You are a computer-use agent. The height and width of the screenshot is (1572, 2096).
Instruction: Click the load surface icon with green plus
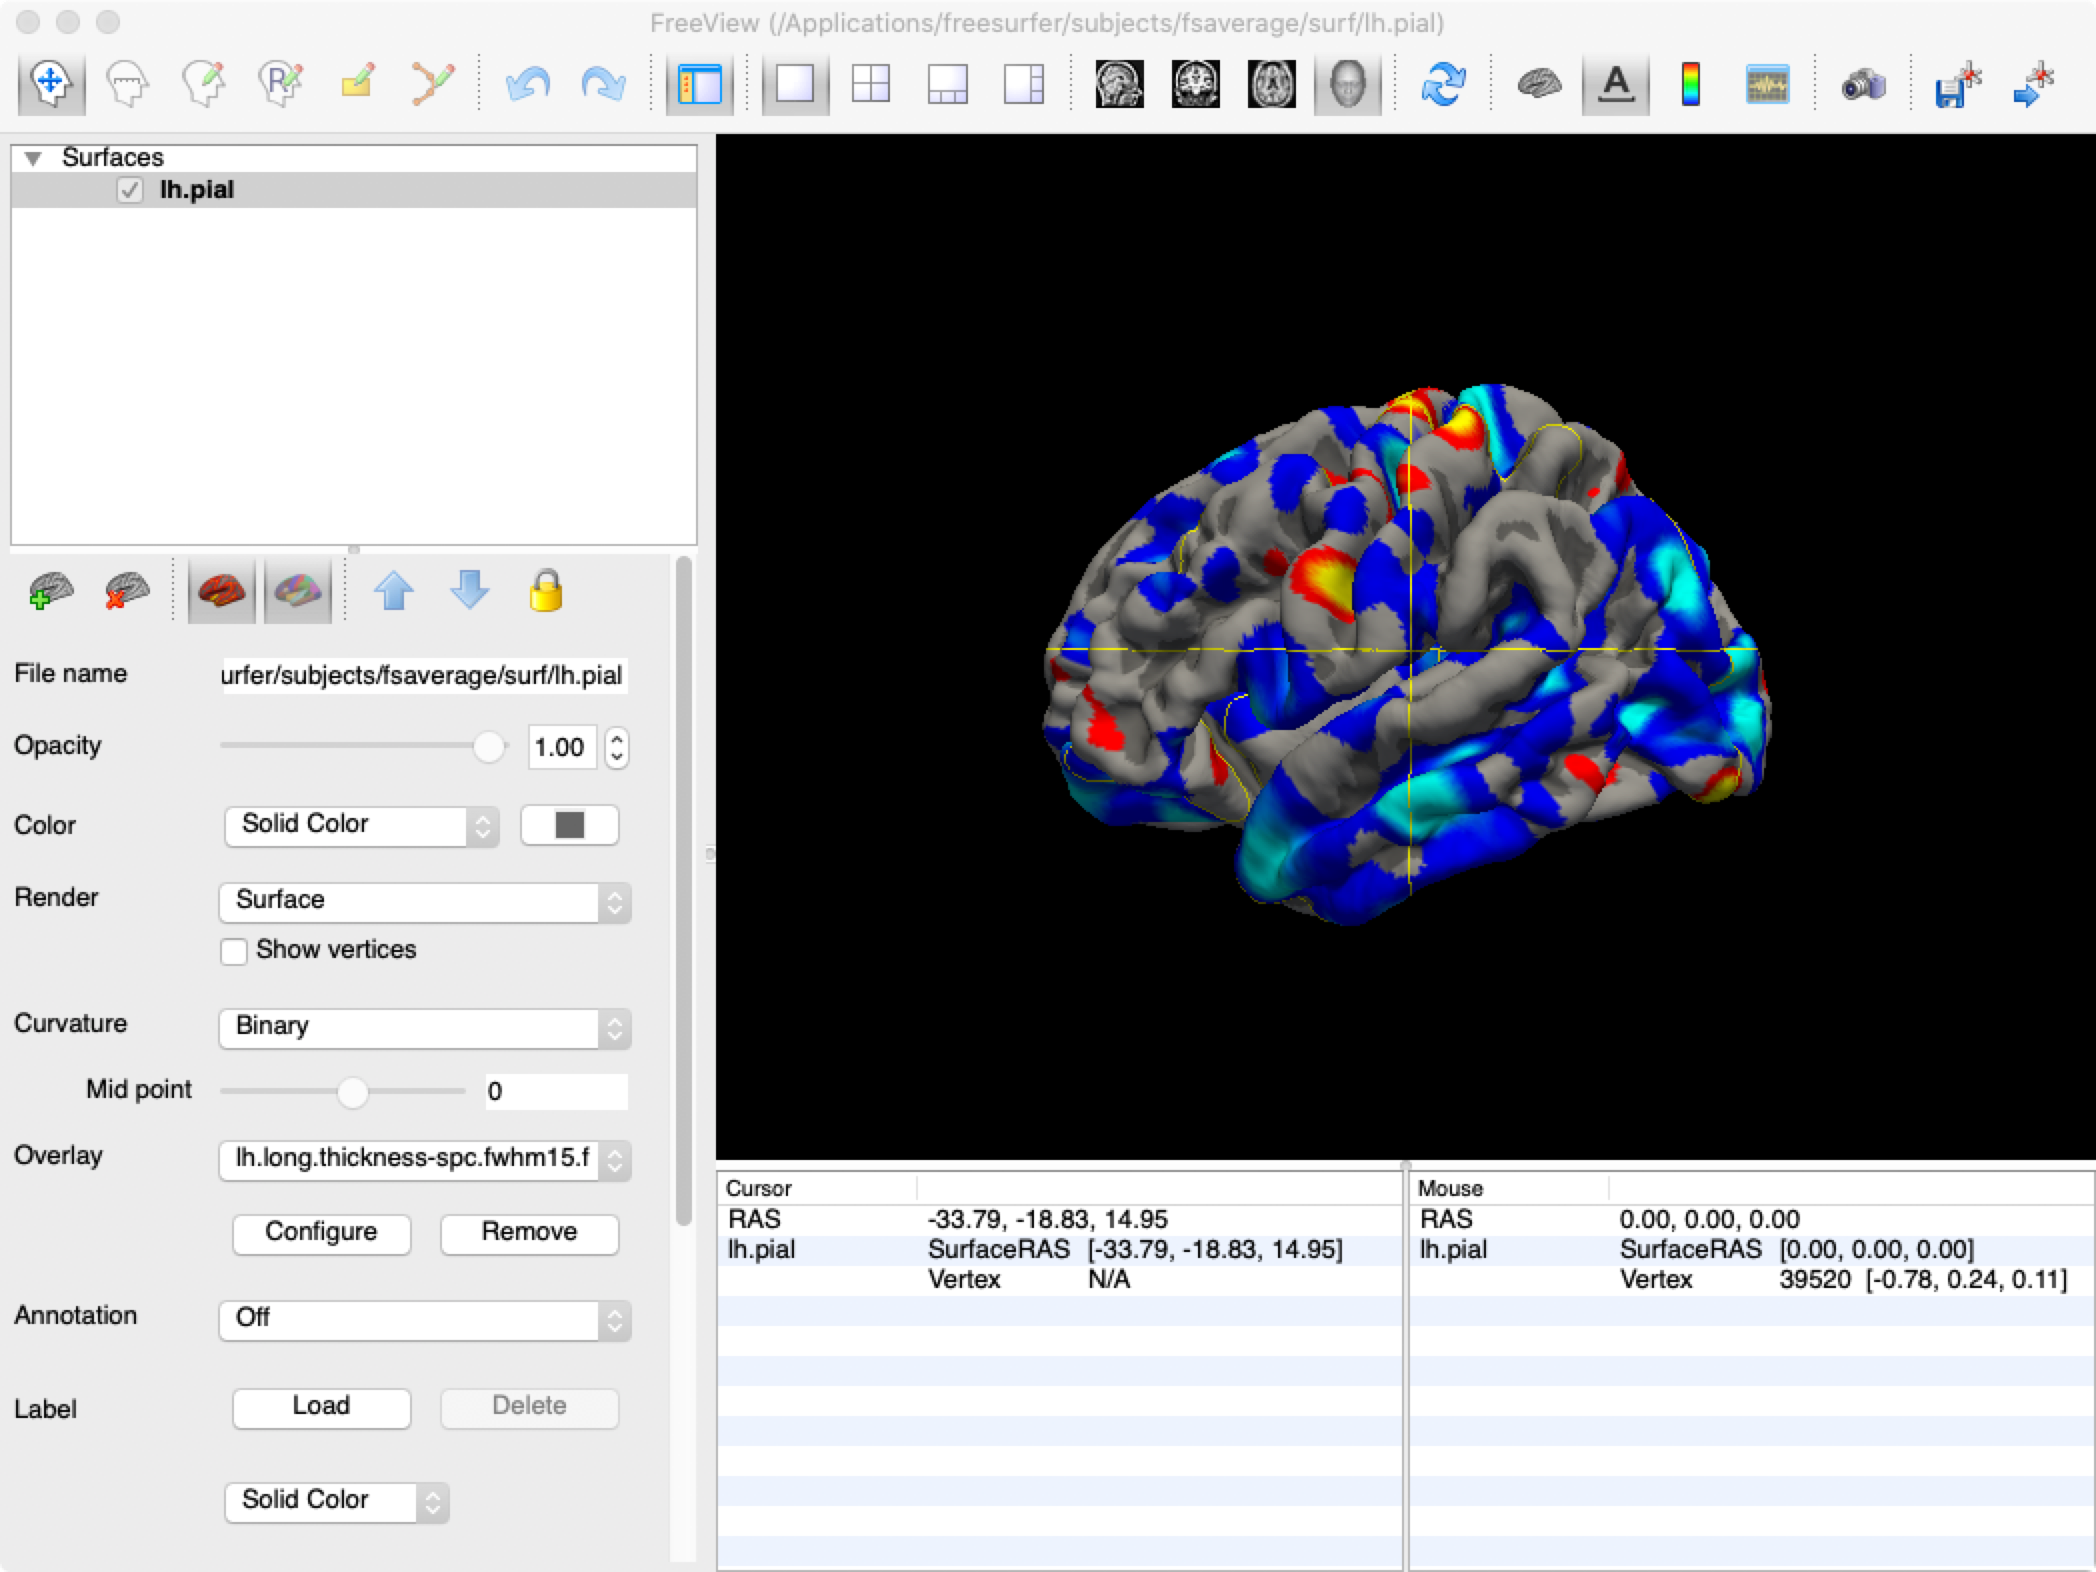coord(50,591)
